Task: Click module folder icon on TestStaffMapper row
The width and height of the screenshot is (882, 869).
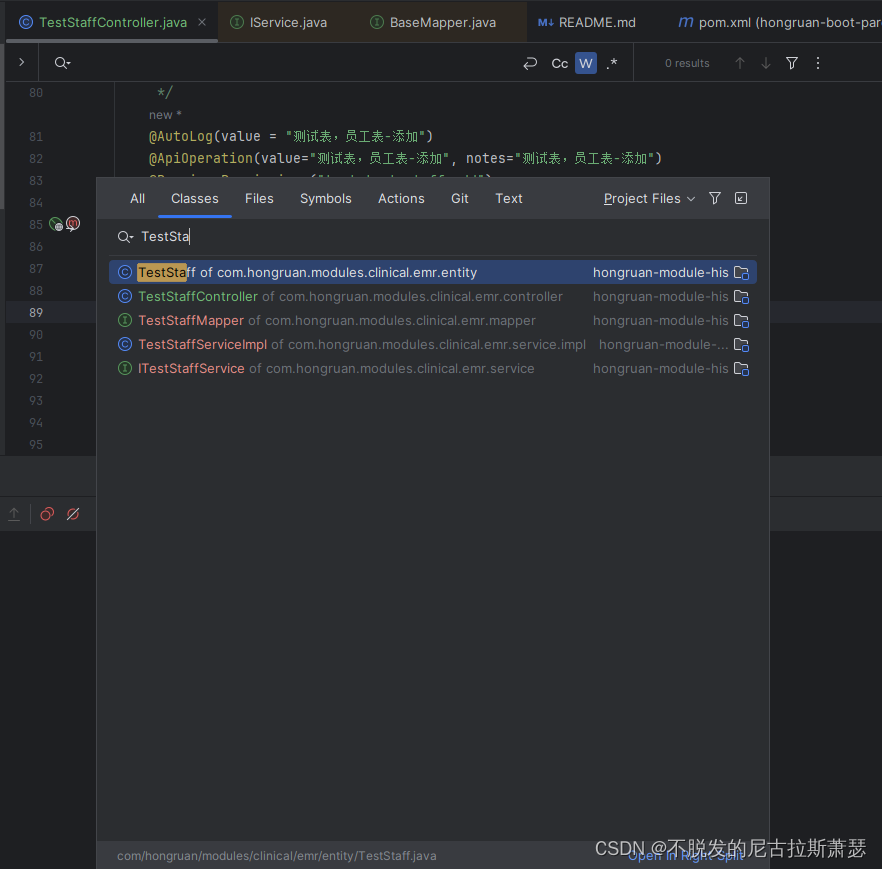Action: click(x=741, y=321)
